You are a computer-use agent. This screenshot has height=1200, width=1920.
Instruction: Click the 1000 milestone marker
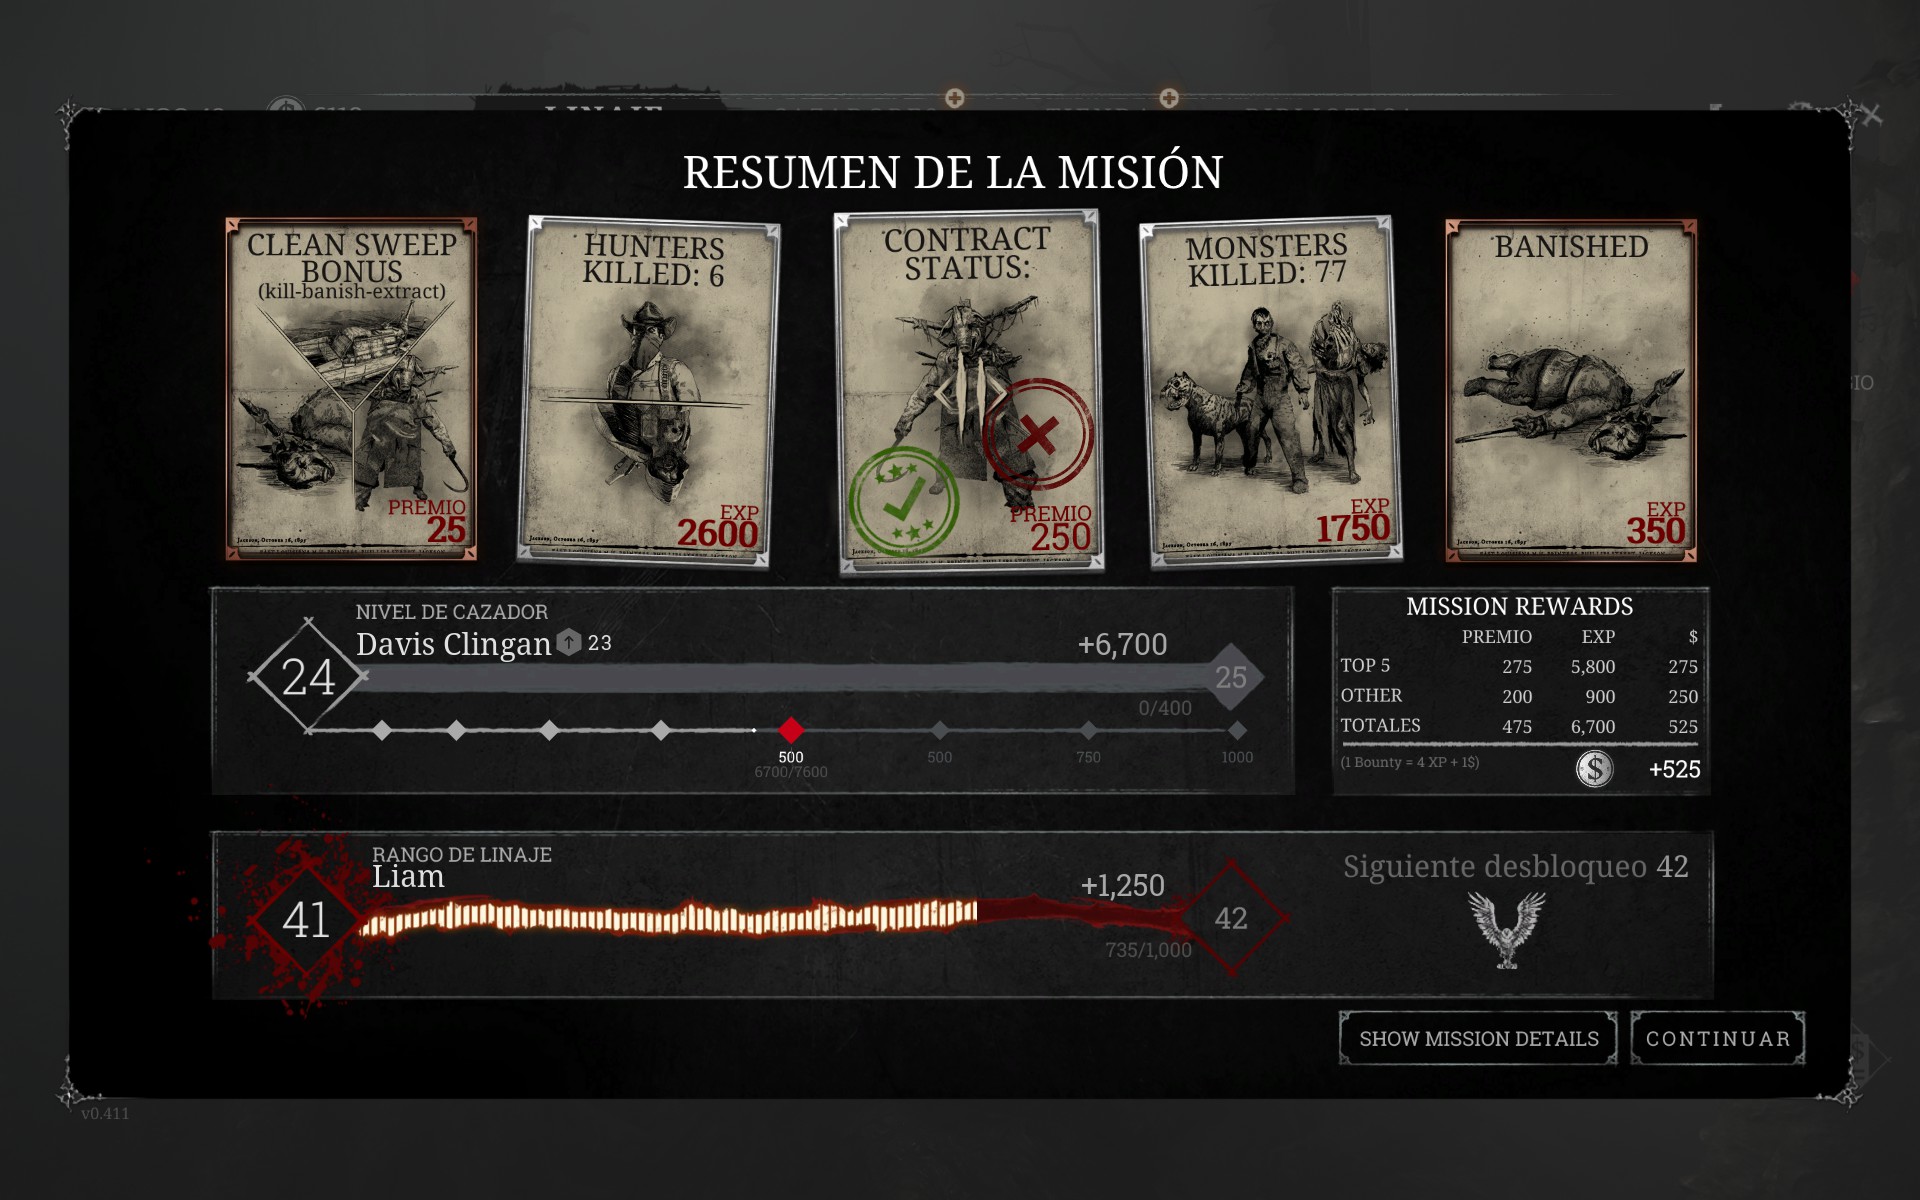[1237, 731]
